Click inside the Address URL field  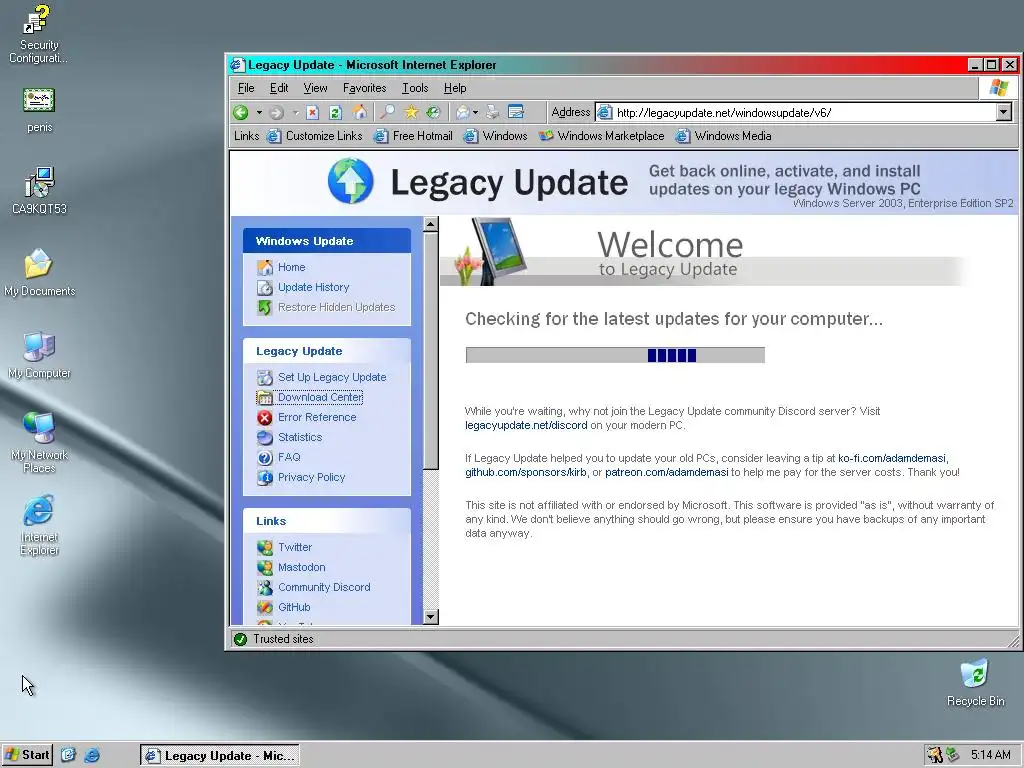805,112
